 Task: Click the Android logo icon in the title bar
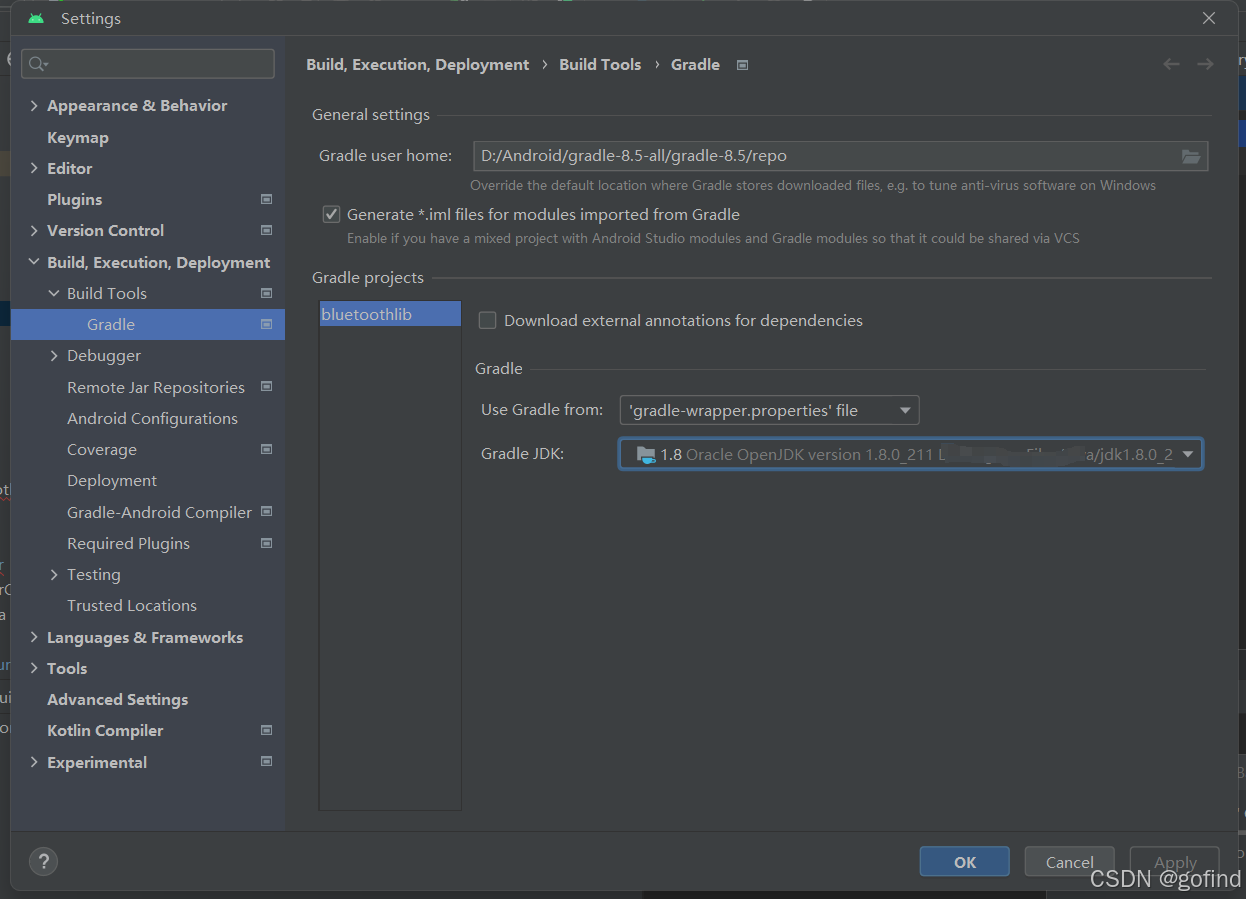(x=36, y=19)
